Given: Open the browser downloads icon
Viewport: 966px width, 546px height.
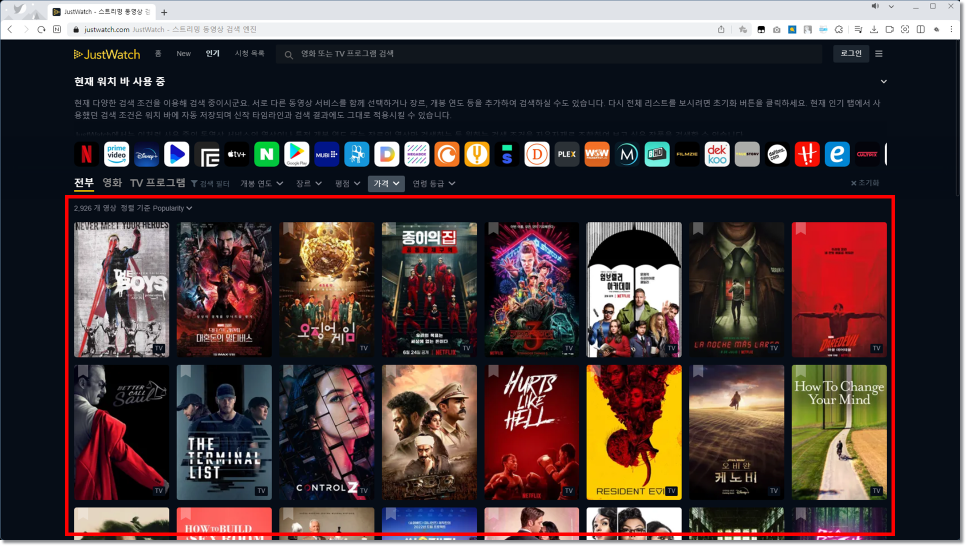Looking at the screenshot, I should click(x=874, y=29).
